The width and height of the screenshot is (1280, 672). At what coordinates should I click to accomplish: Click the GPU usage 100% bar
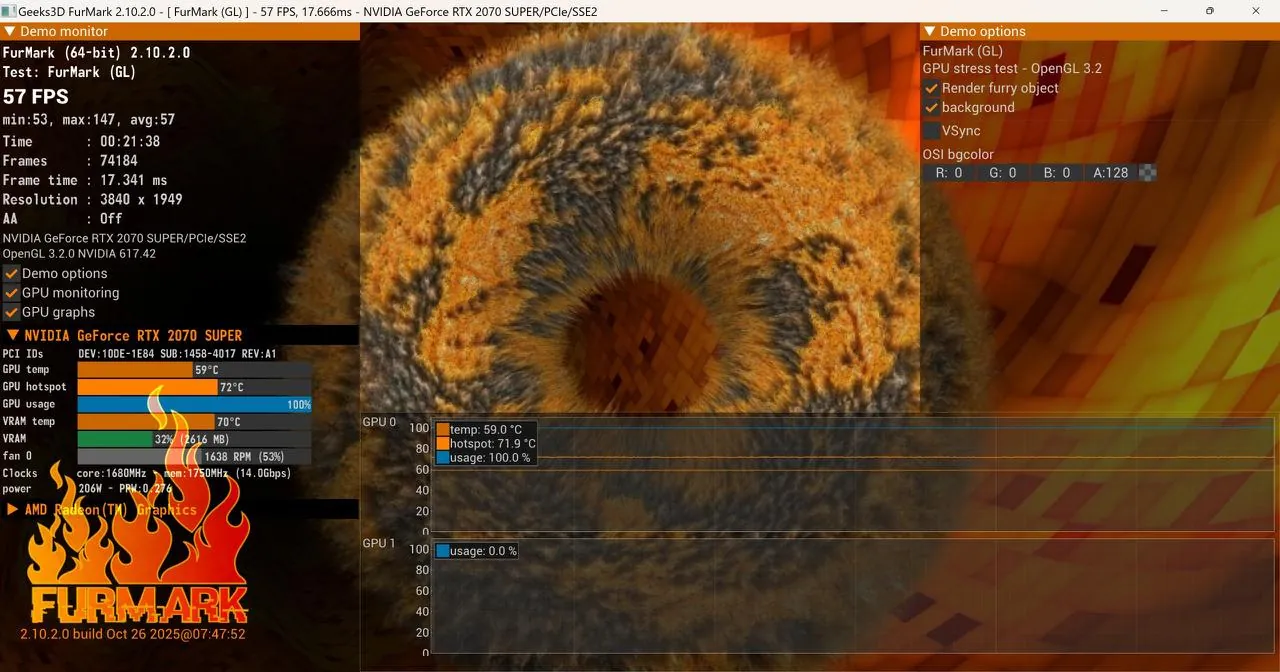(194, 404)
